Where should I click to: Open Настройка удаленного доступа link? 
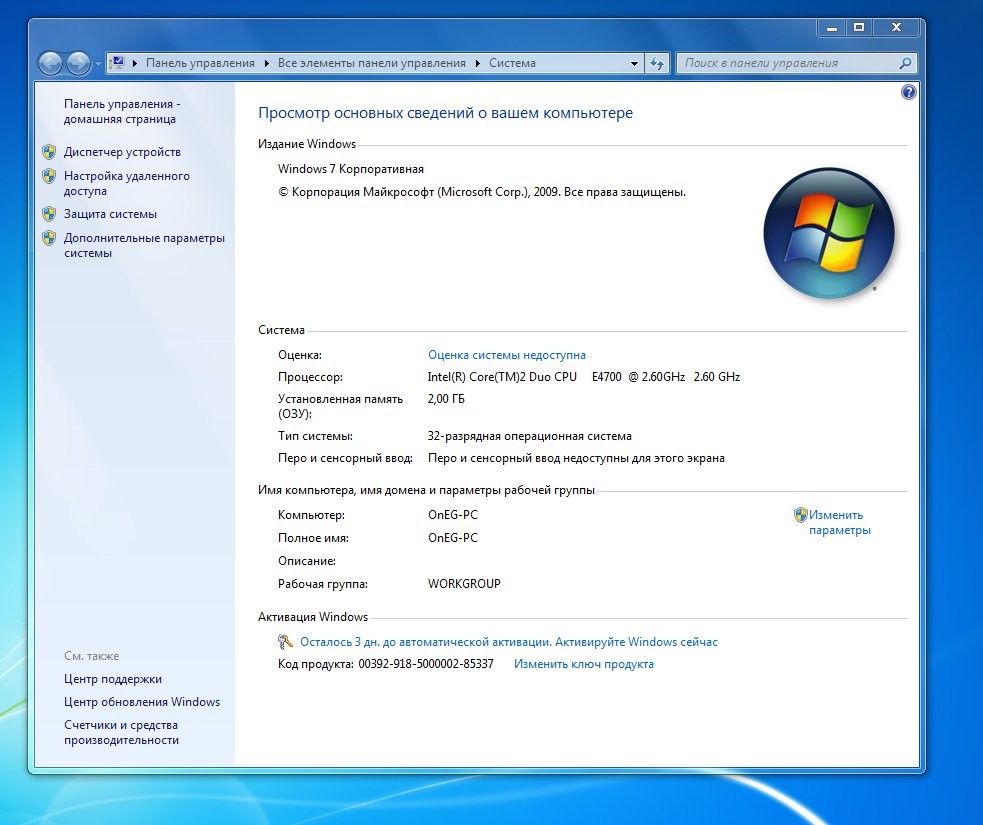[127, 184]
